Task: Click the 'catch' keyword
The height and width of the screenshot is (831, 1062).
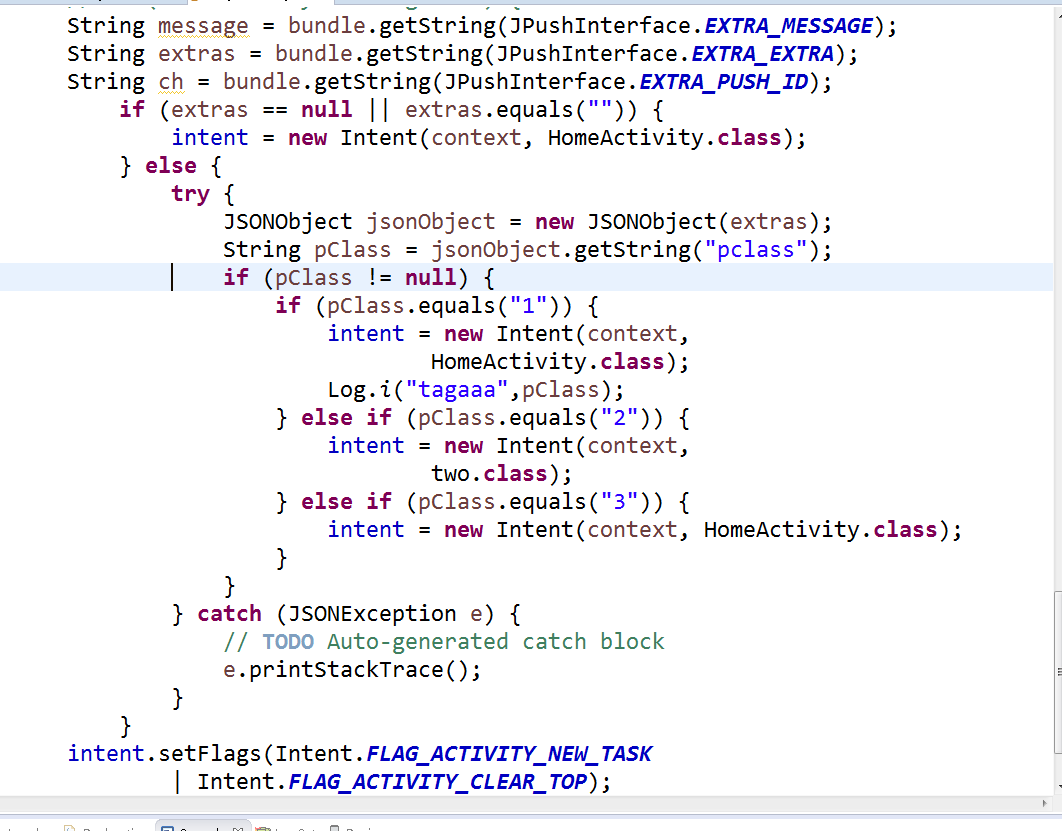Action: (229, 614)
